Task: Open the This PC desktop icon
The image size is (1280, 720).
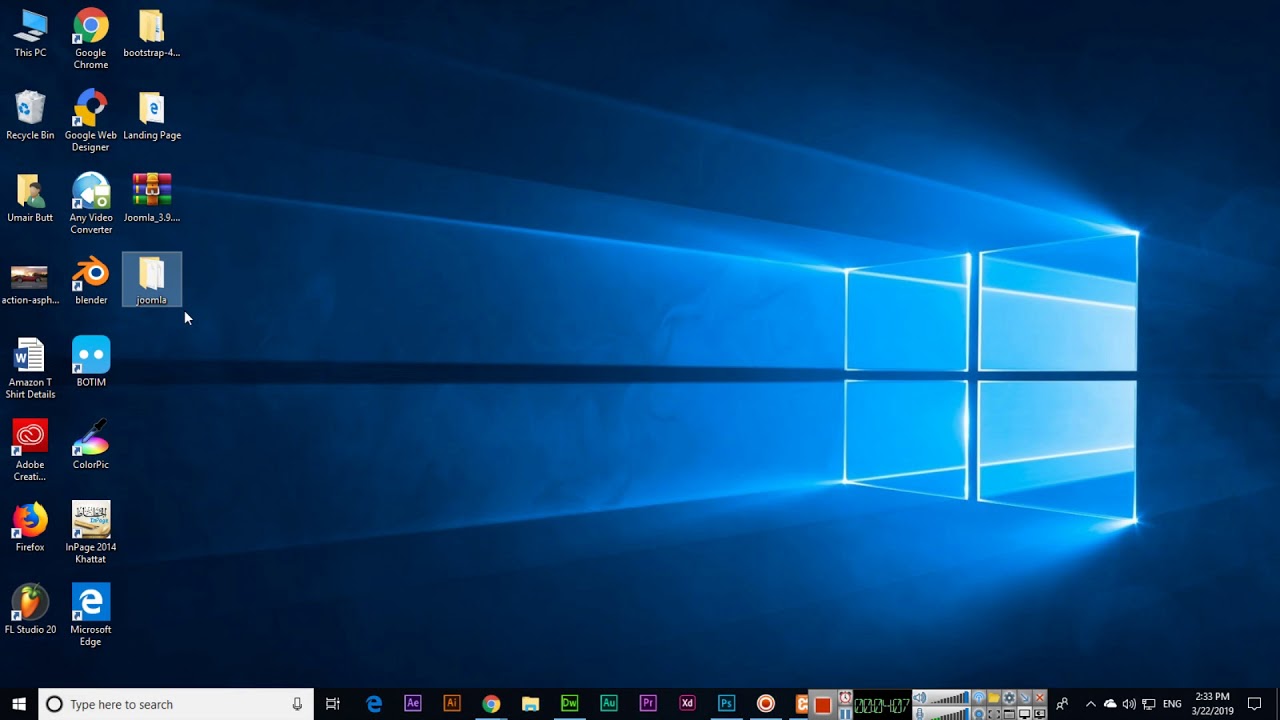Action: (30, 33)
